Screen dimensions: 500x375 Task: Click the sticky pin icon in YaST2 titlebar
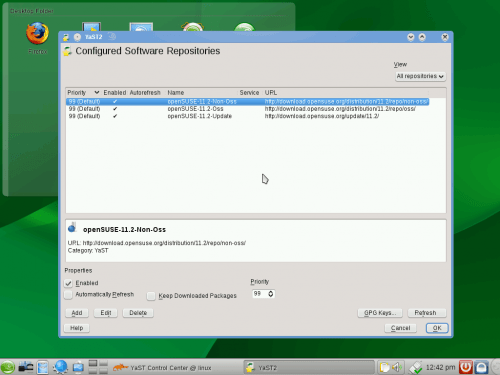tap(77, 37)
